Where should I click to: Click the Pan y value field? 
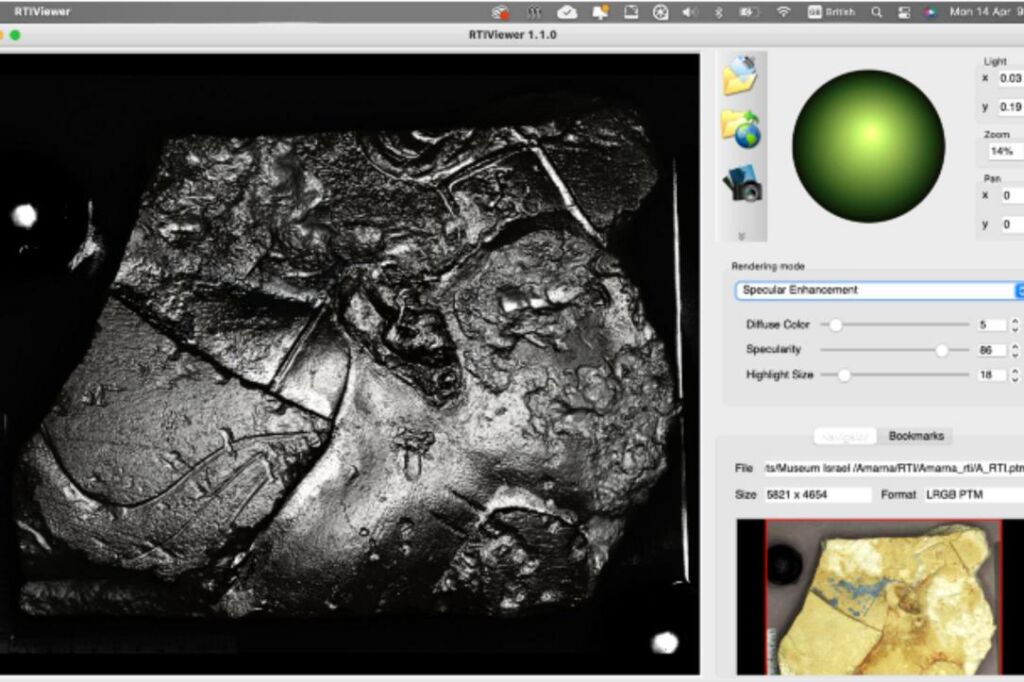[x=1012, y=224]
